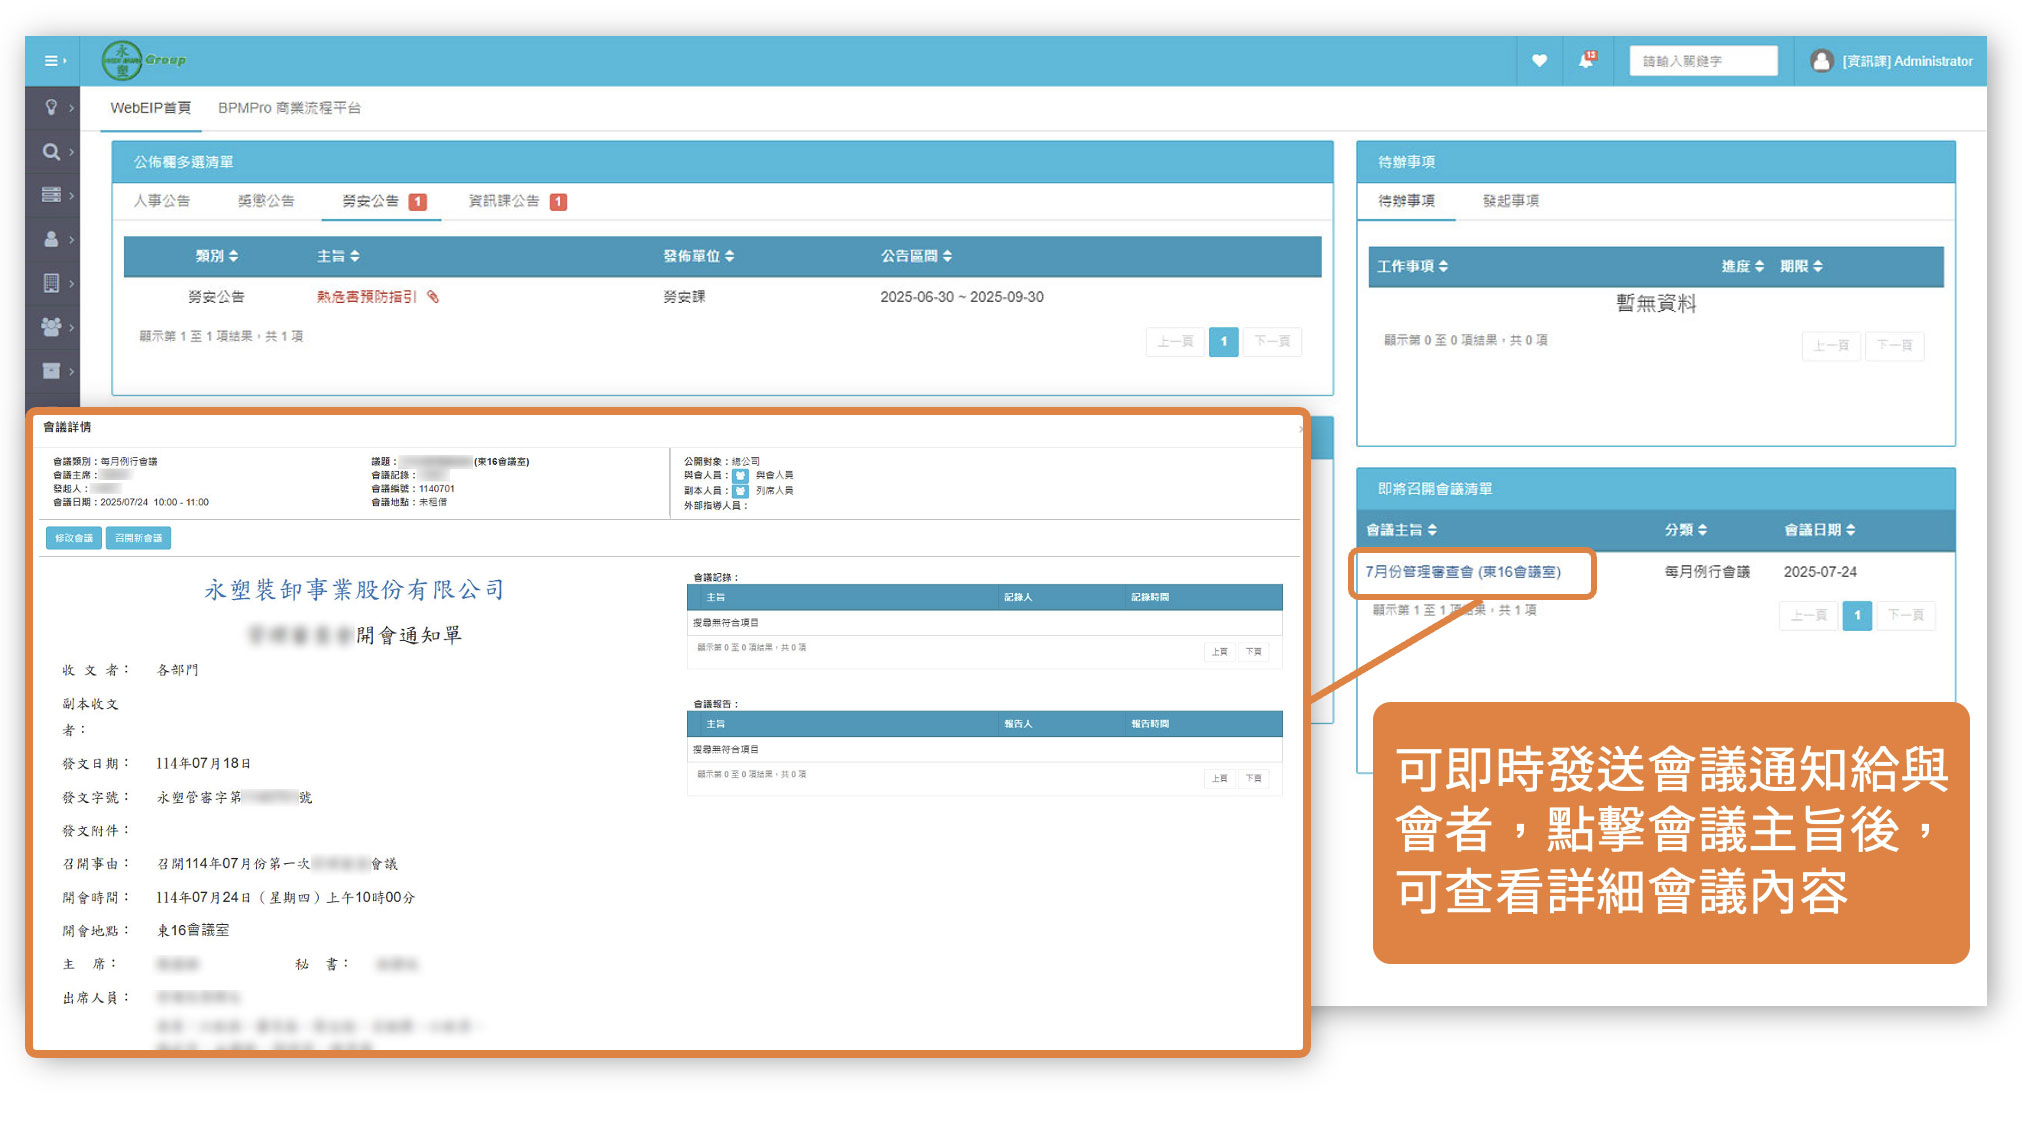The height and width of the screenshot is (1136, 2022).
Task: Sort announcements by 公告區間 column
Action: click(916, 256)
